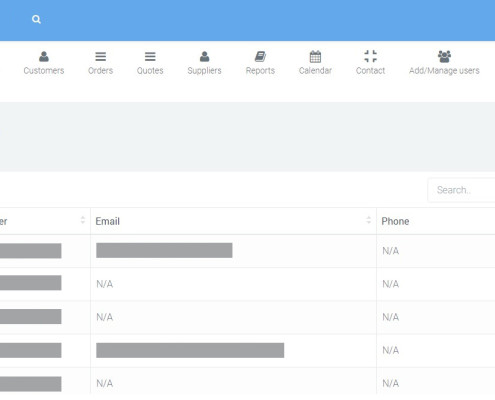The image size is (495, 400).
Task: Go to Calendar menu label
Action: point(315,71)
